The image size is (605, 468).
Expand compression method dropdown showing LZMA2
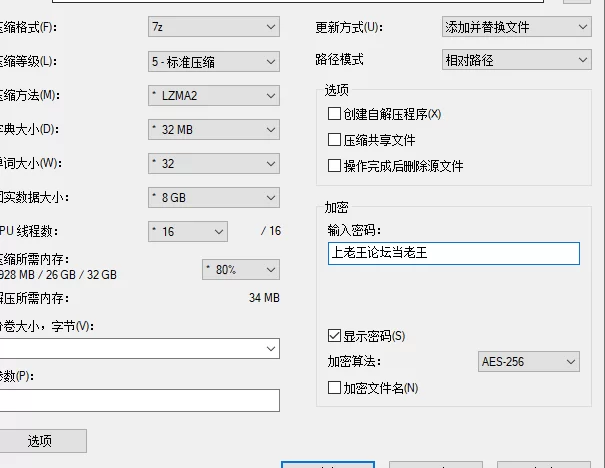tap(214, 95)
